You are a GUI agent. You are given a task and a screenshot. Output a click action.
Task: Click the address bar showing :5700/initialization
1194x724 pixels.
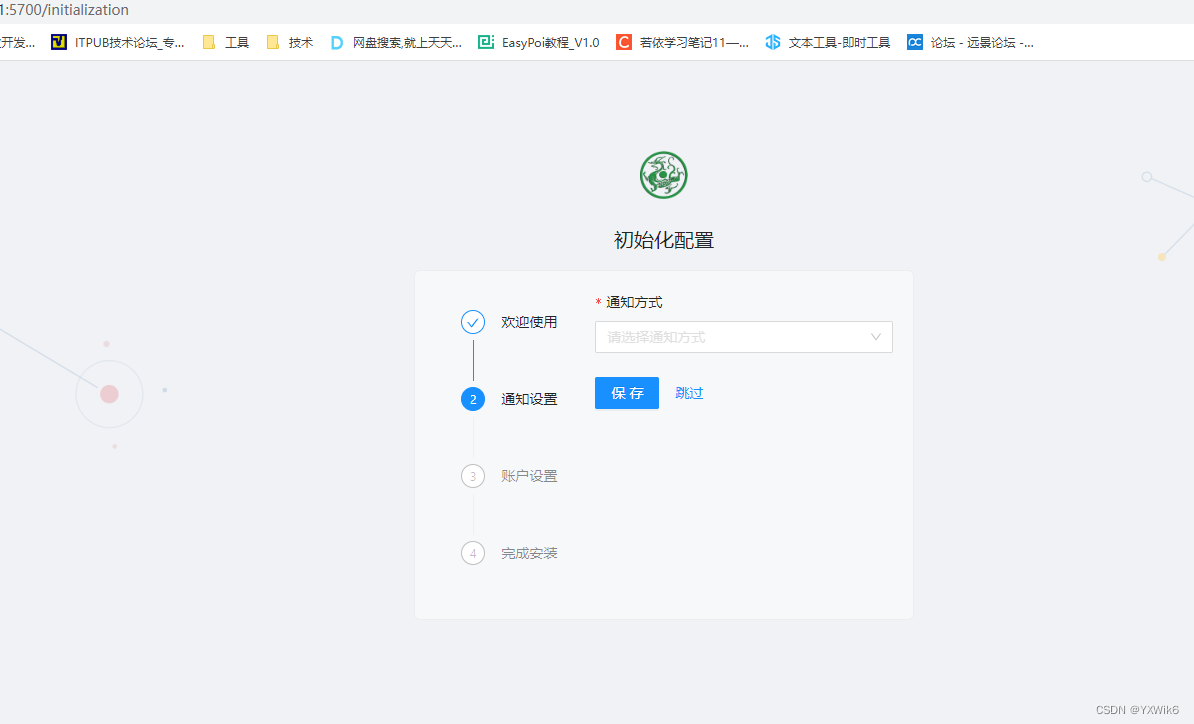click(x=65, y=10)
